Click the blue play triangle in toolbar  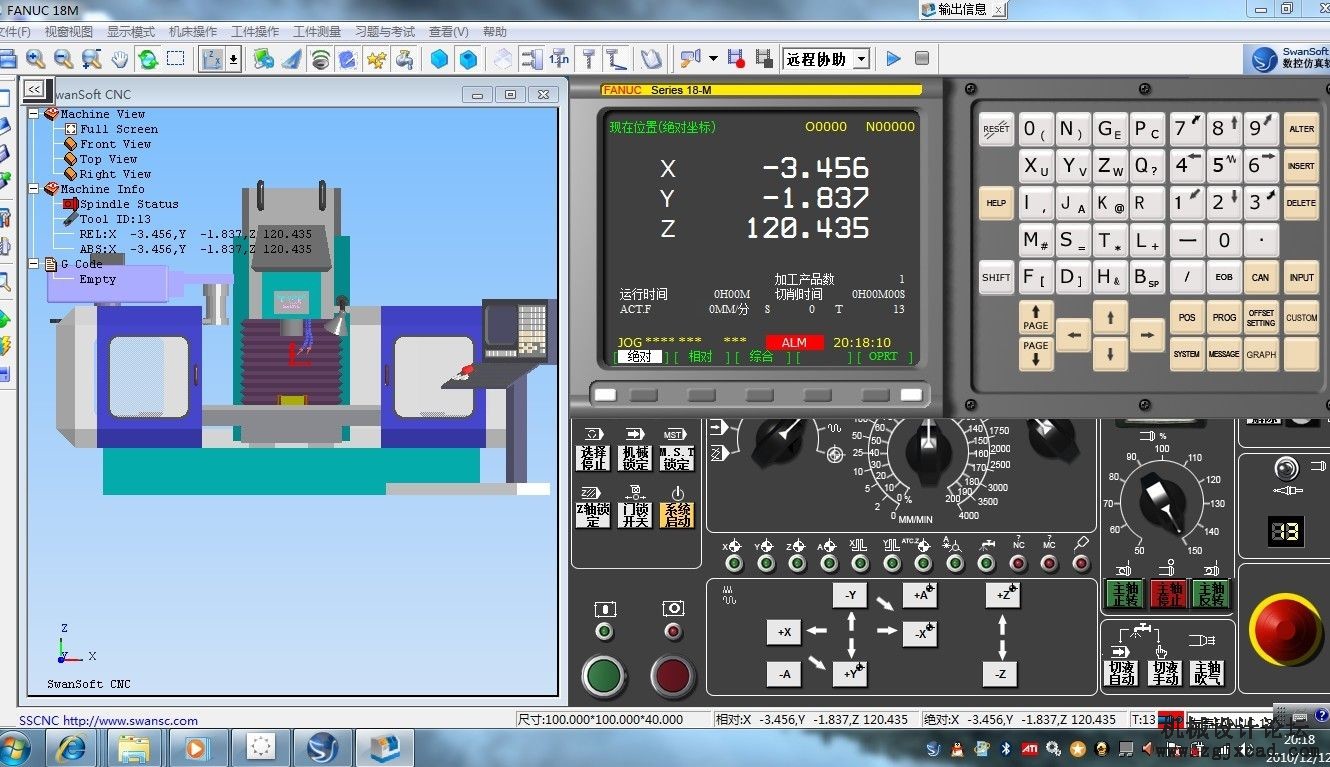tap(894, 59)
